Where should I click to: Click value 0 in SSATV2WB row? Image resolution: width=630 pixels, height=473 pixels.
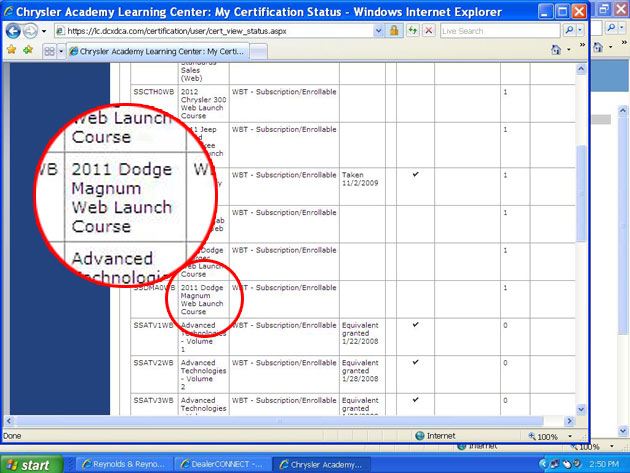pos(505,363)
